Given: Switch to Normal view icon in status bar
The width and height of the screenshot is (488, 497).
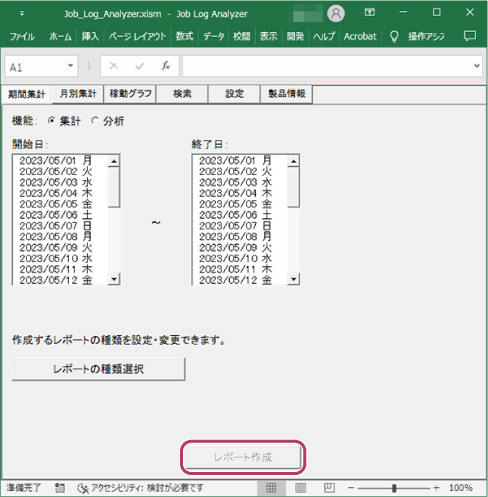Looking at the screenshot, I should [271, 488].
